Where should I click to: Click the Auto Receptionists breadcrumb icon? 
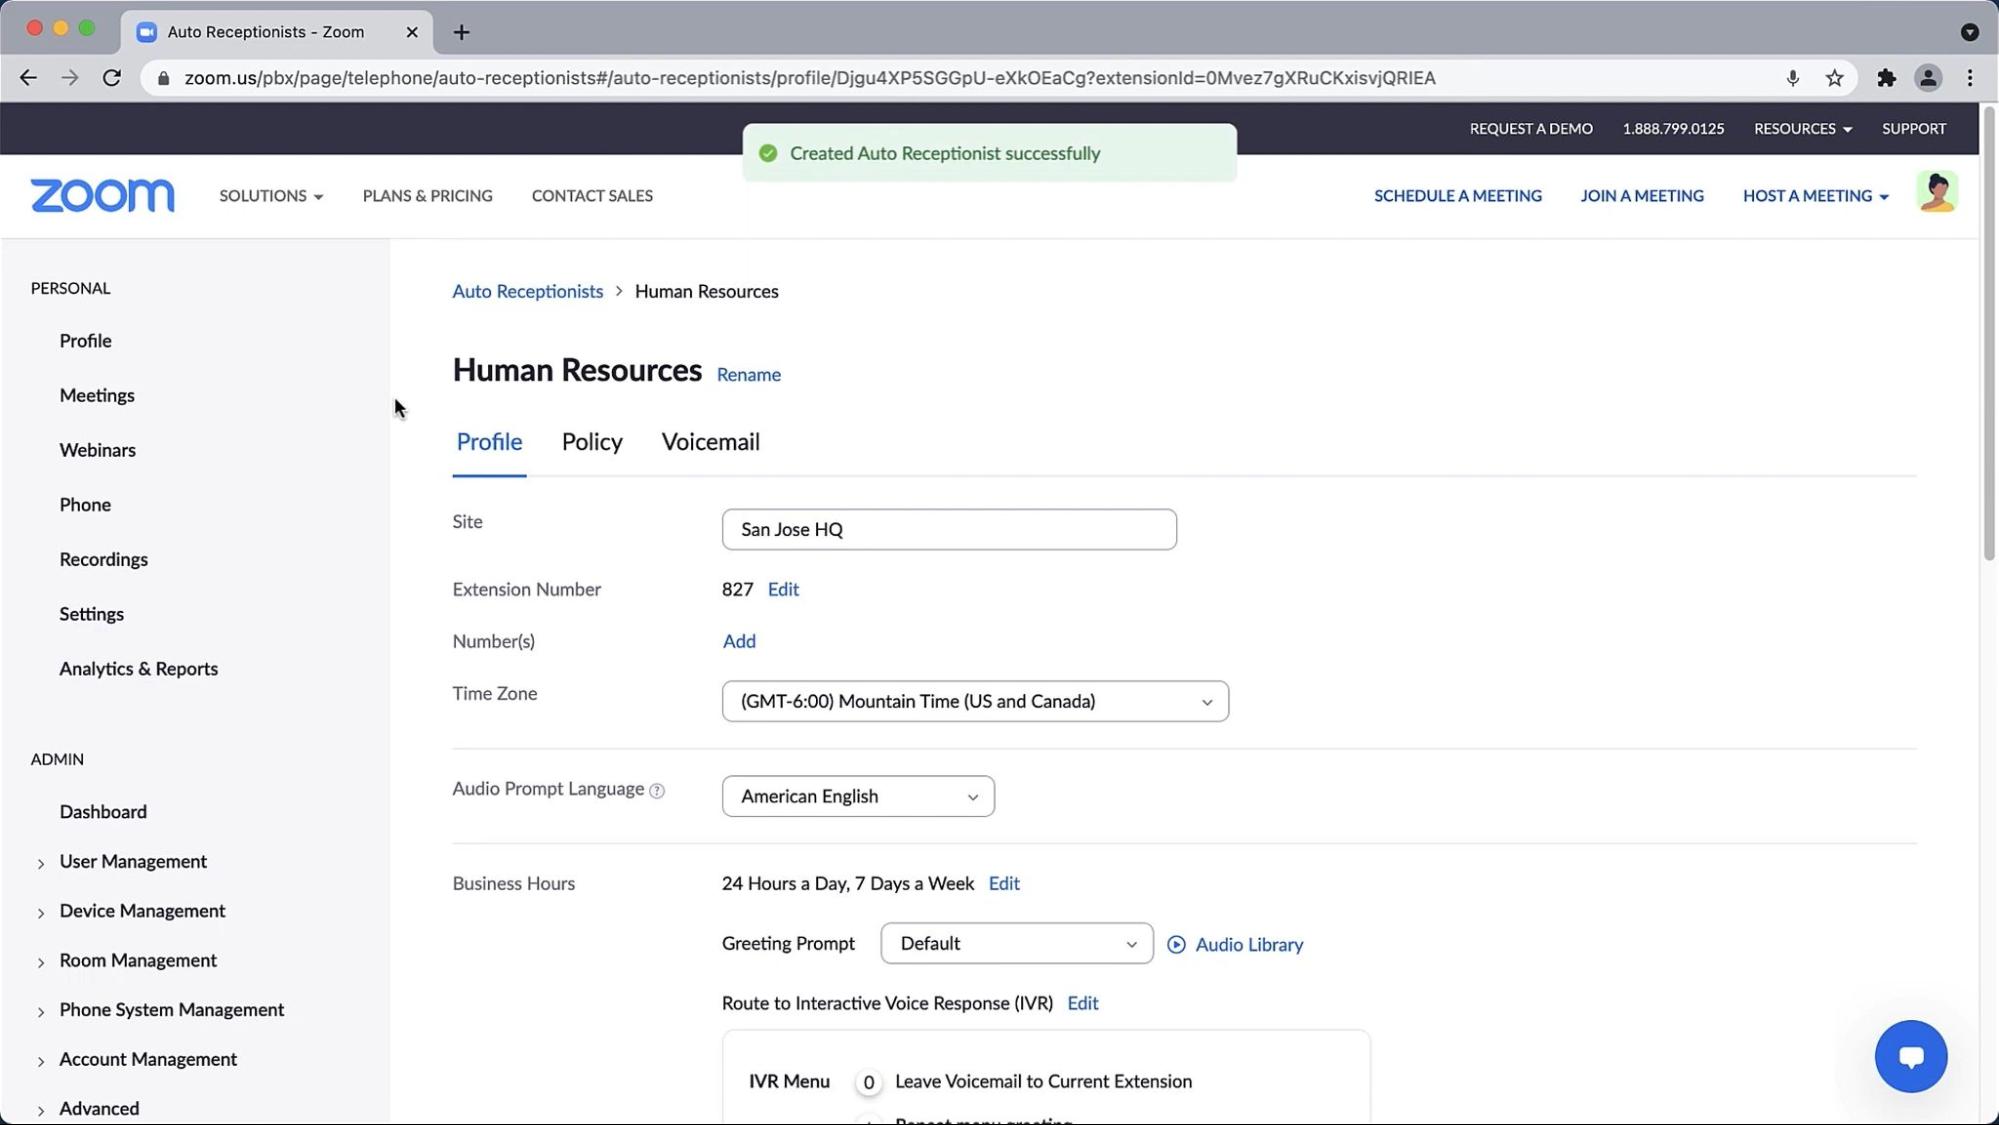click(x=527, y=290)
